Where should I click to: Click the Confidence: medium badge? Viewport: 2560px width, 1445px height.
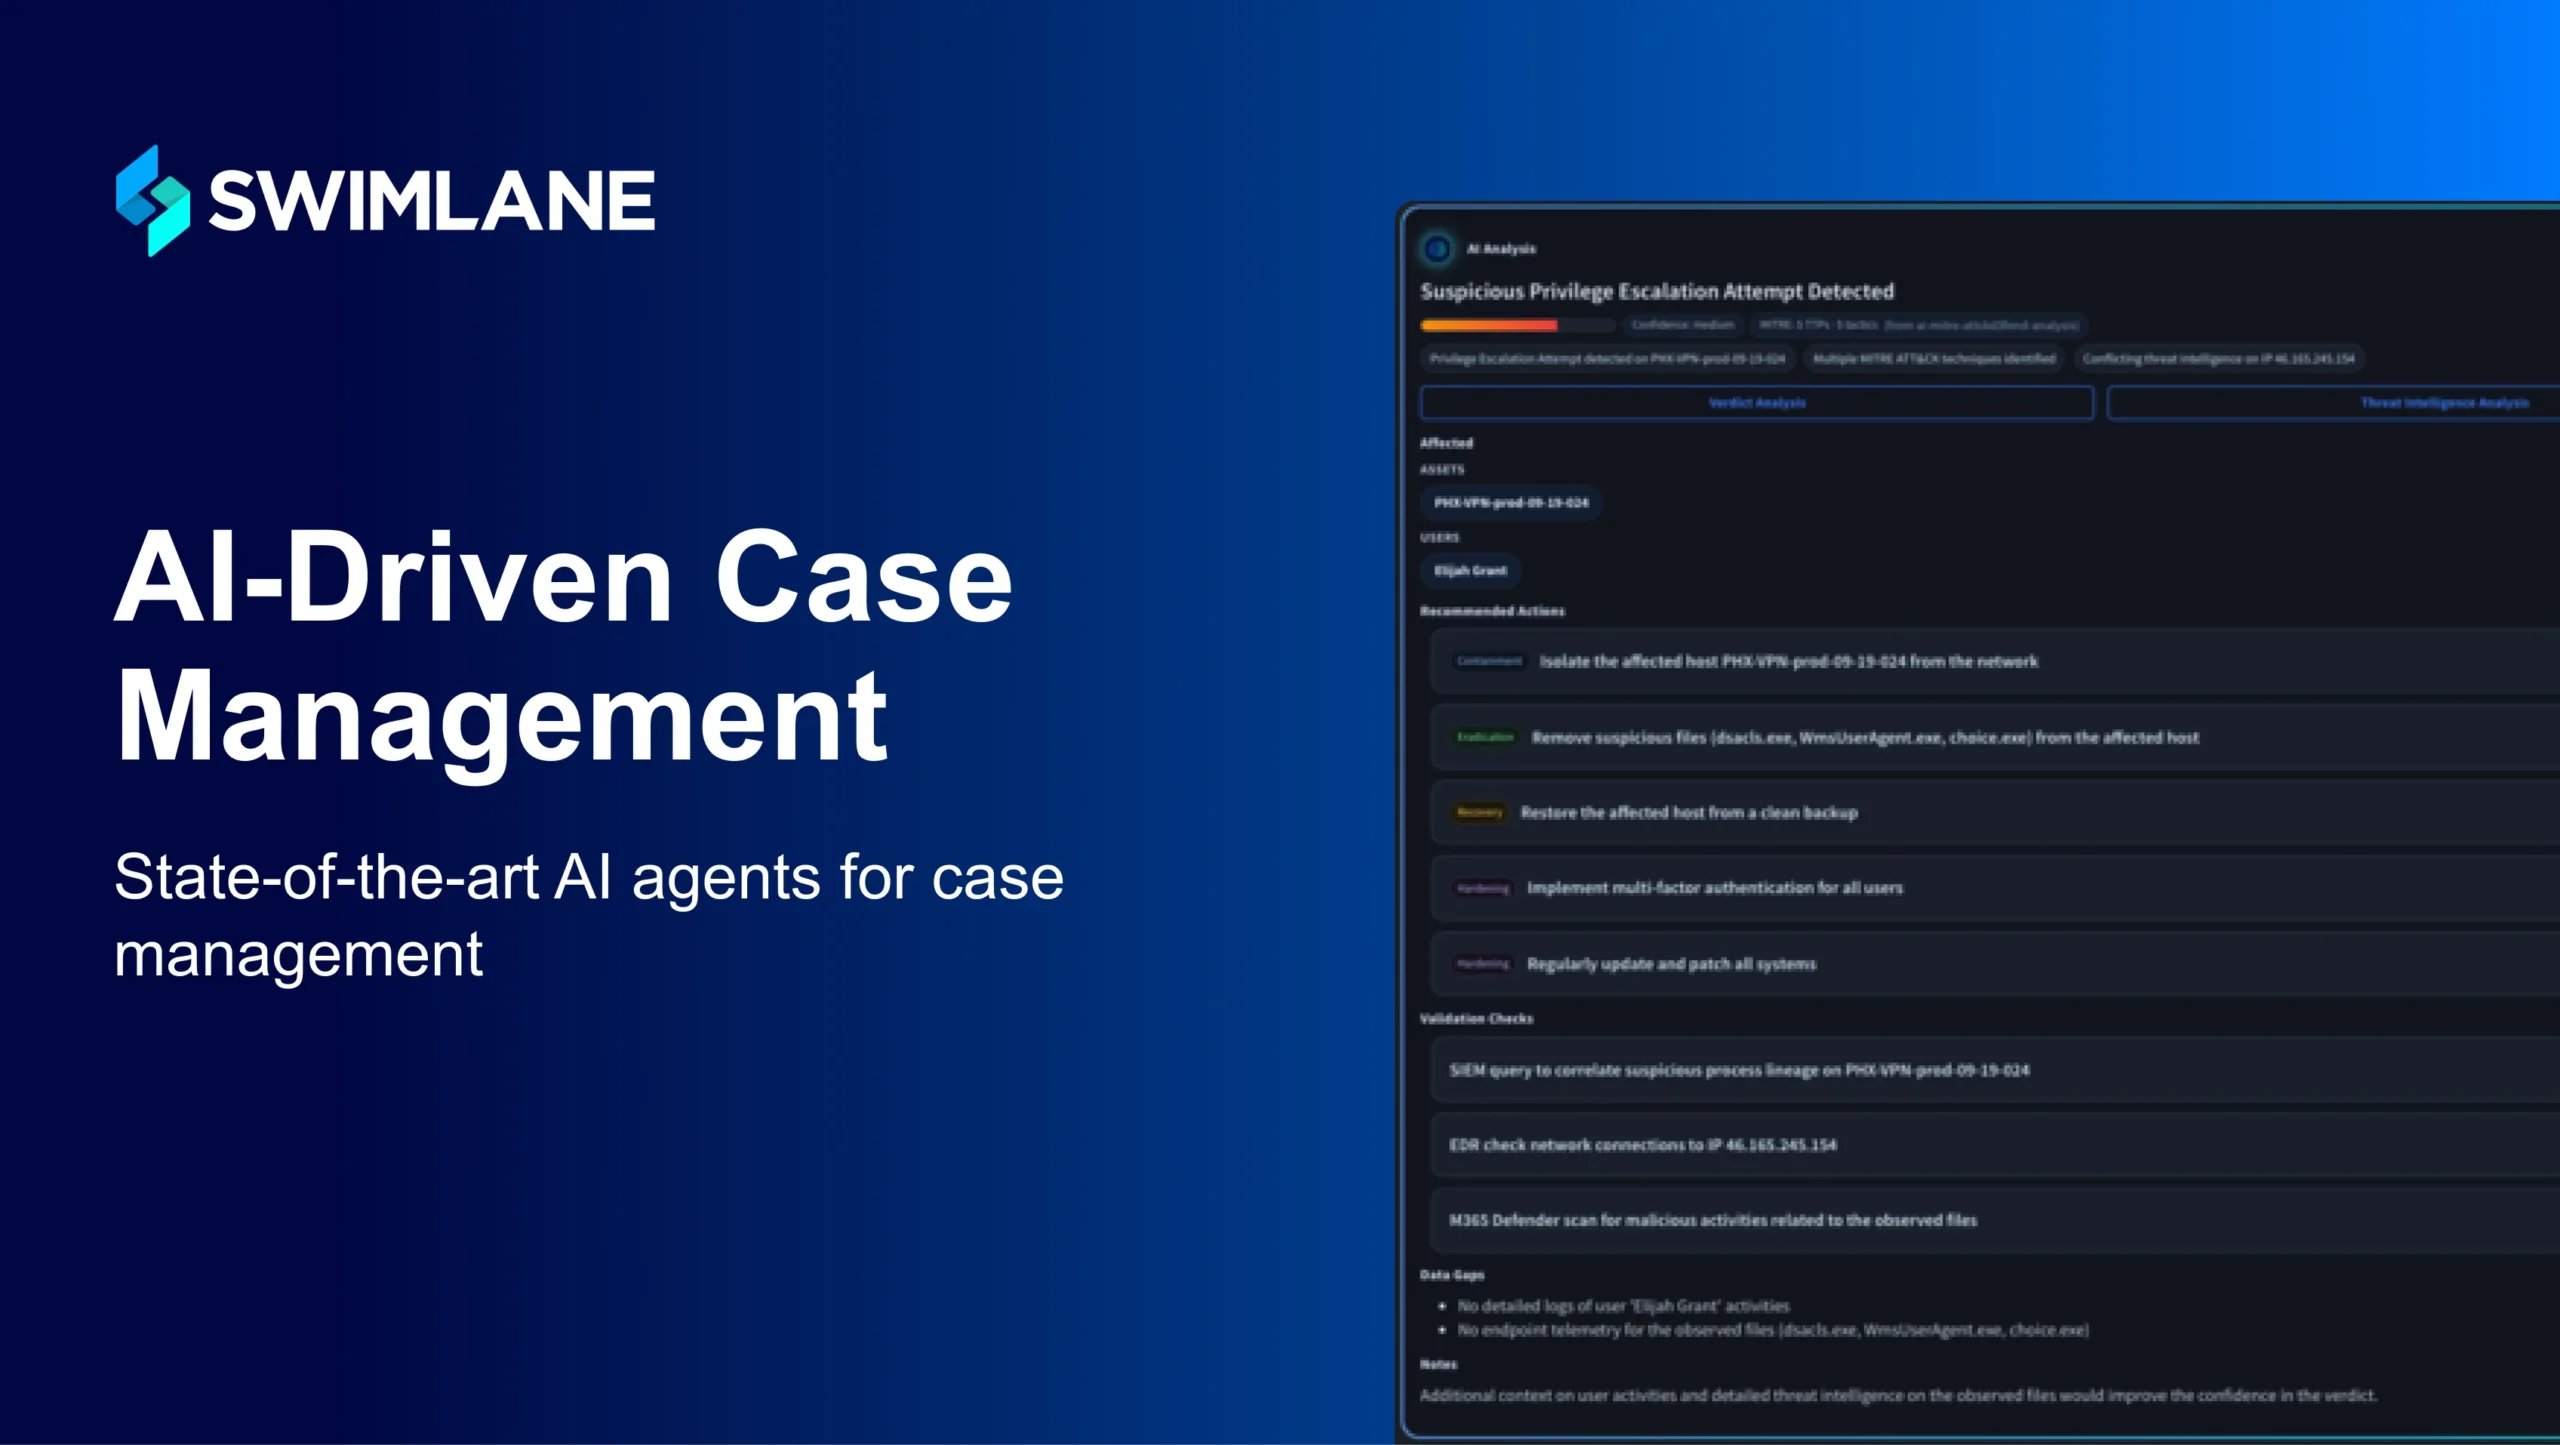pos(1683,325)
